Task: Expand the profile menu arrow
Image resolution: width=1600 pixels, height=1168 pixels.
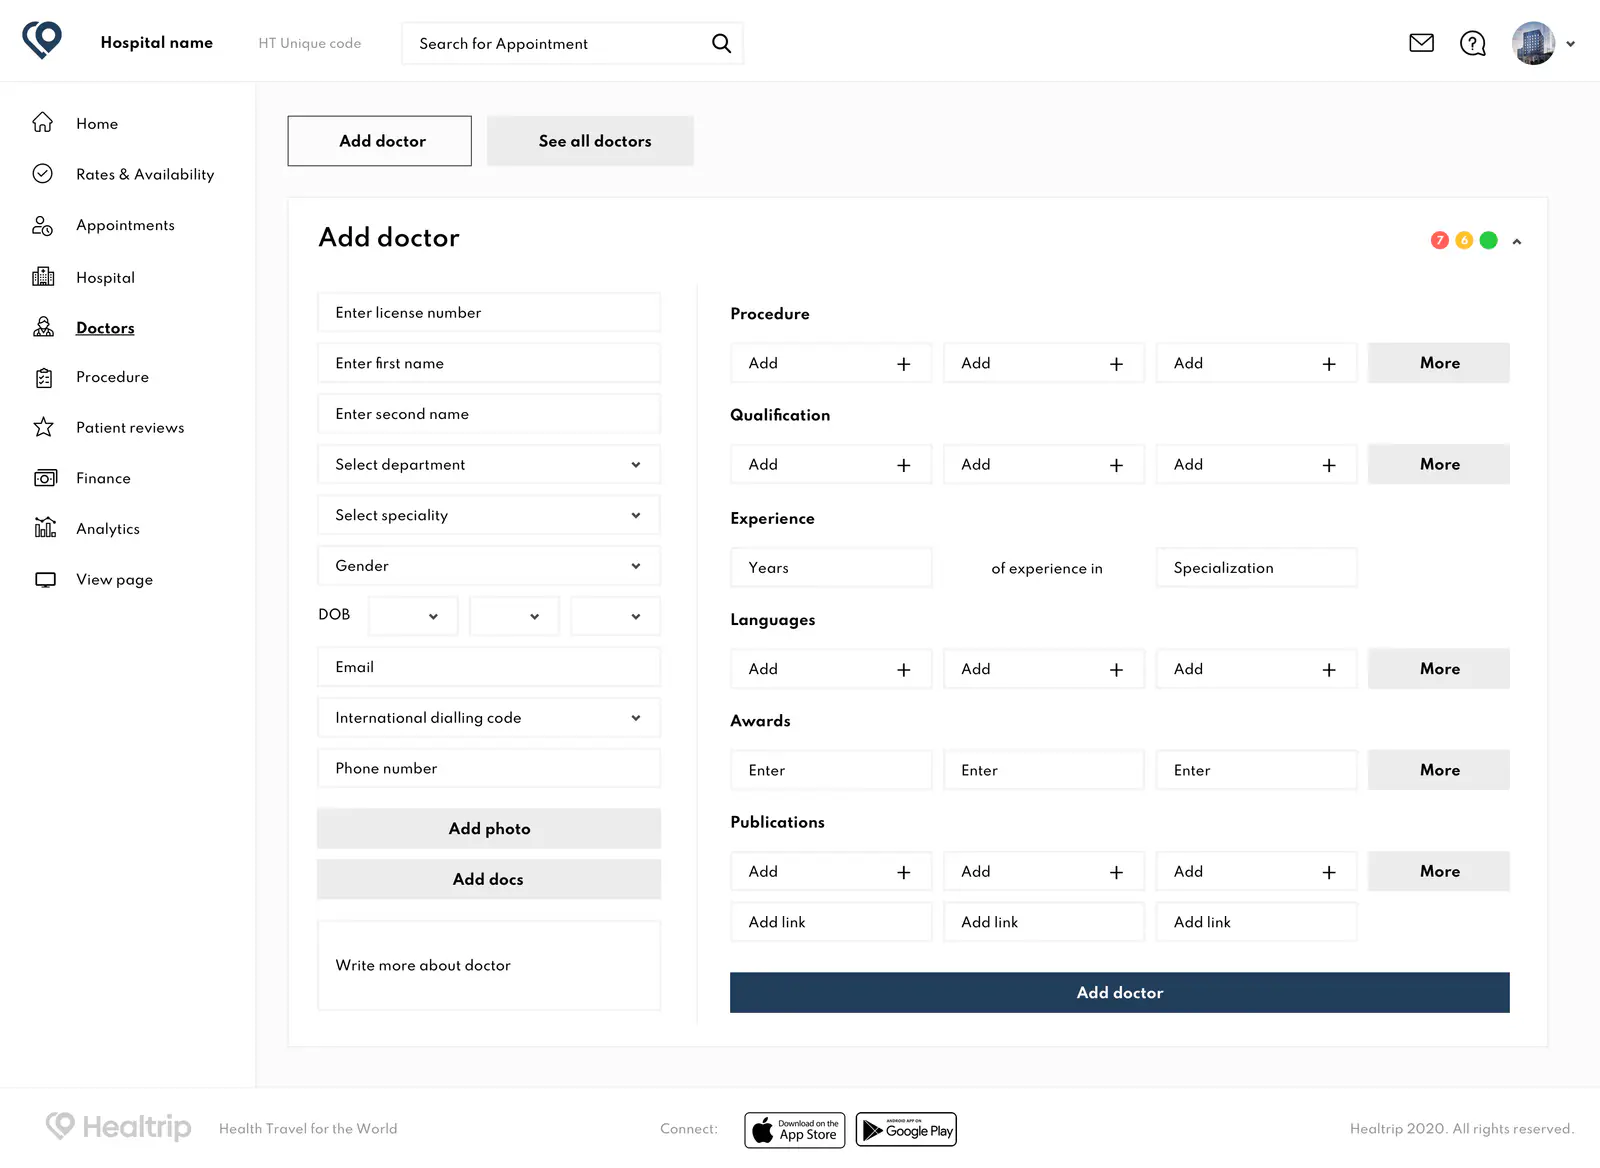Action: pyautogui.click(x=1570, y=44)
